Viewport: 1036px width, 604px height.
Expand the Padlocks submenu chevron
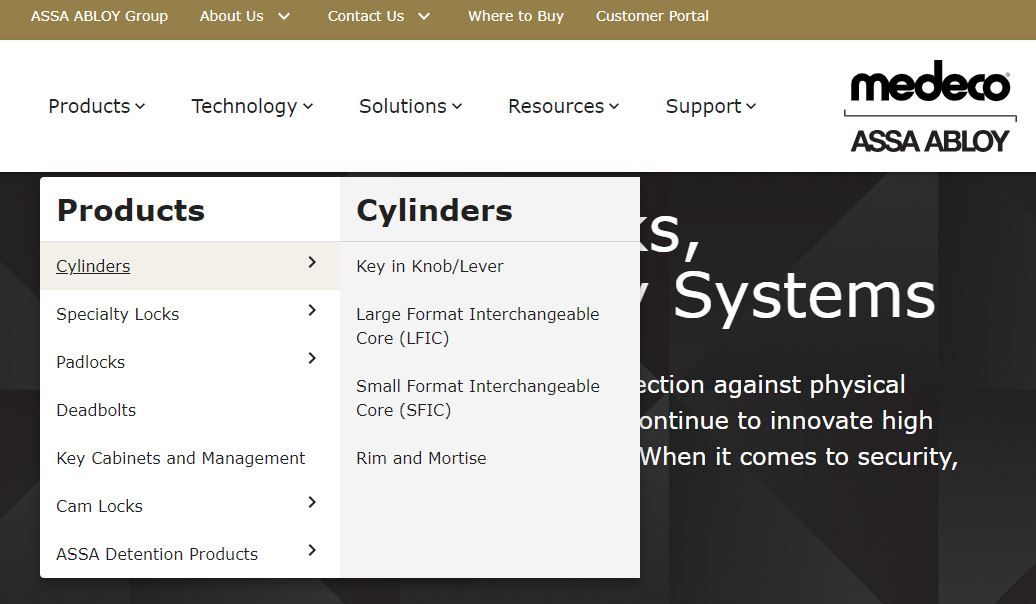pyautogui.click(x=312, y=359)
